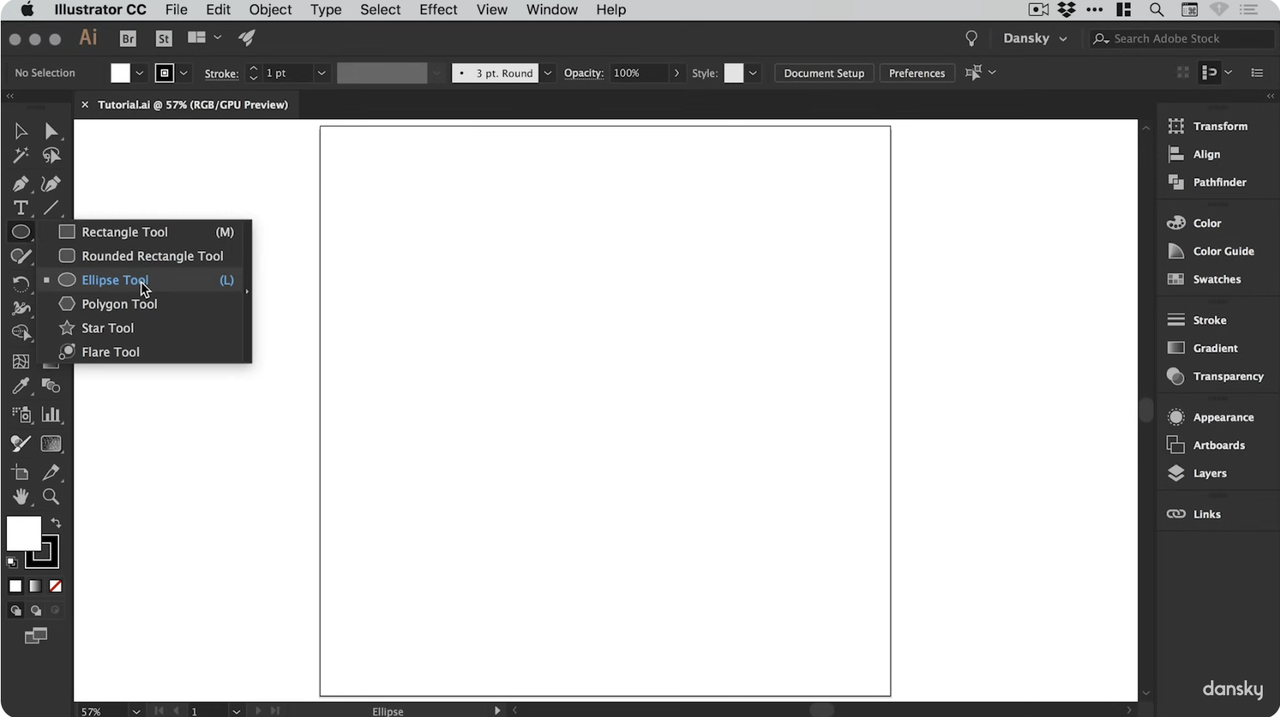Open the graphic style dropdown
This screenshot has height=717, width=1280.
753,73
